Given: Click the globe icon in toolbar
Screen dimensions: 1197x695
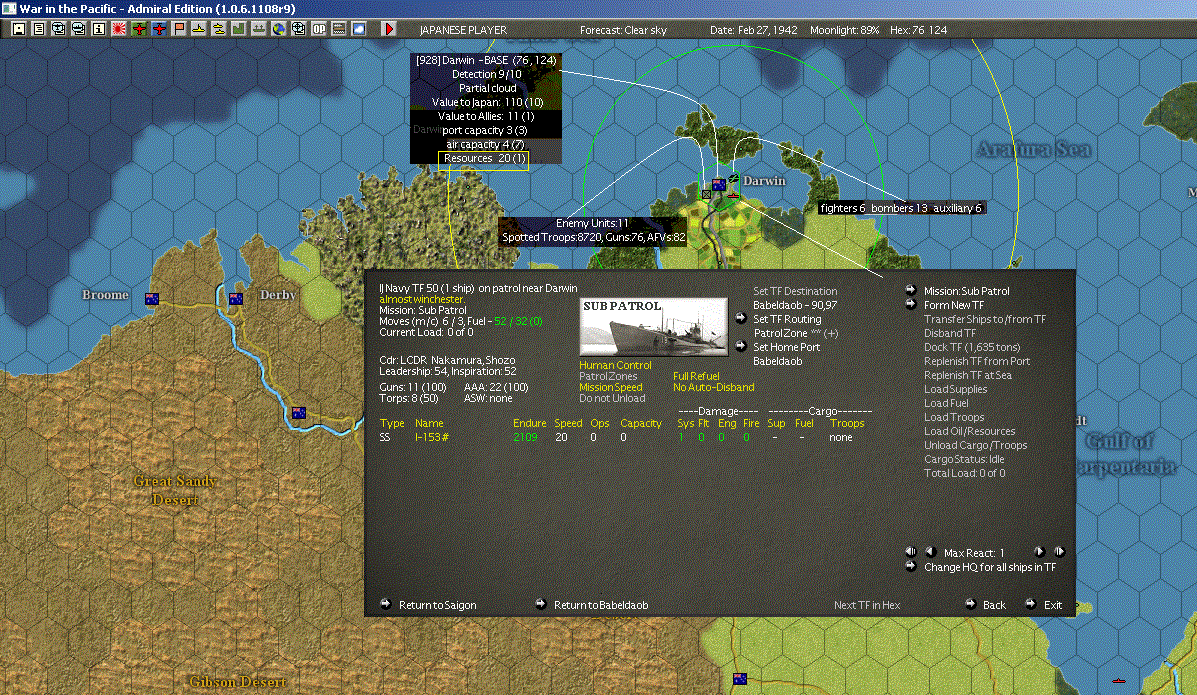Looking at the screenshot, I should coord(279,29).
